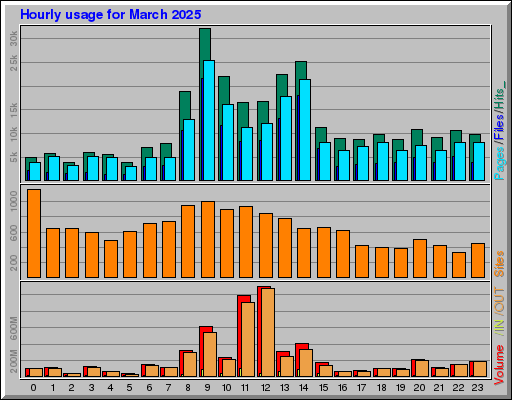
Task: Click the tan OUT bar at hour 14
Action: (x=306, y=363)
